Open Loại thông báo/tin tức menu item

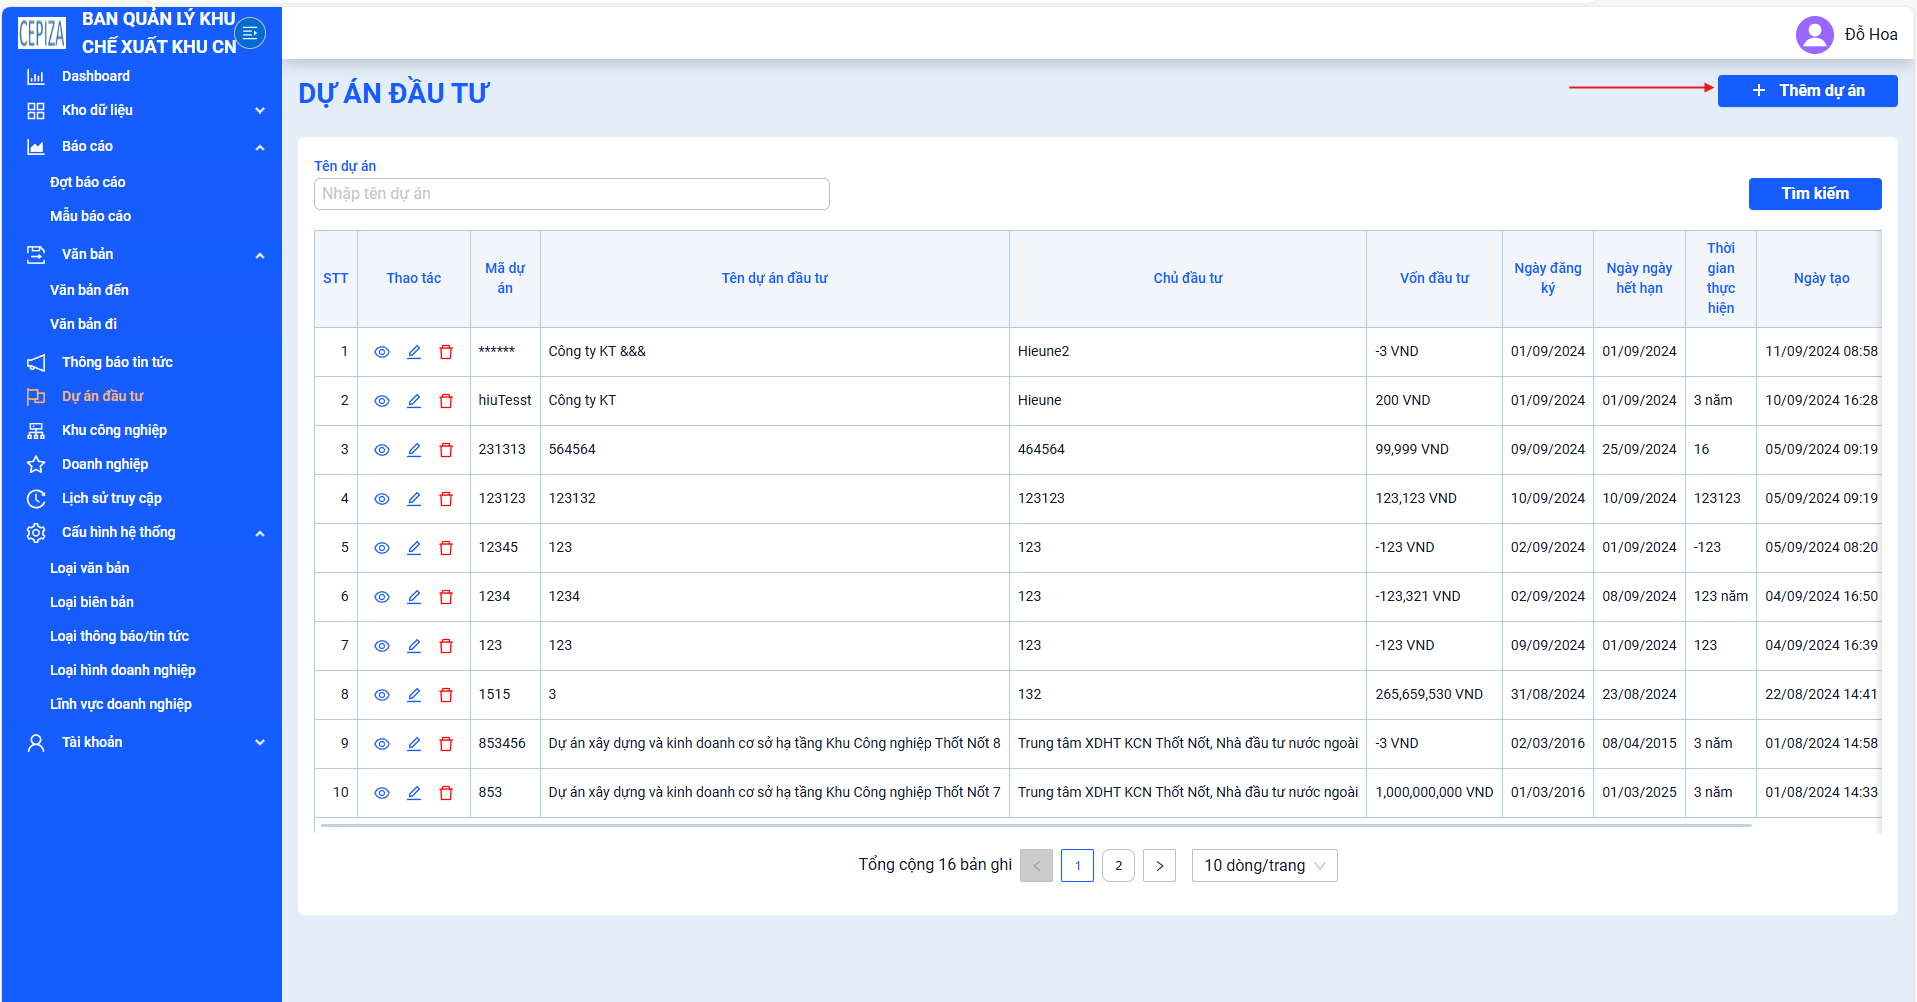tap(120, 636)
